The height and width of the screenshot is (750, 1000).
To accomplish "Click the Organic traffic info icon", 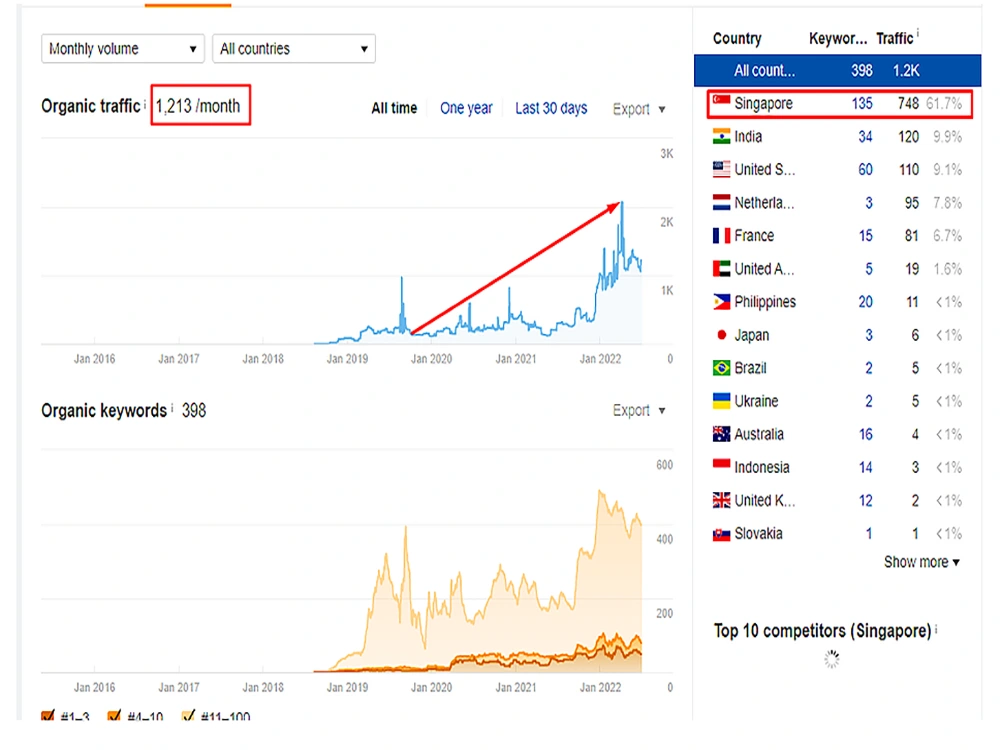I will (145, 103).
